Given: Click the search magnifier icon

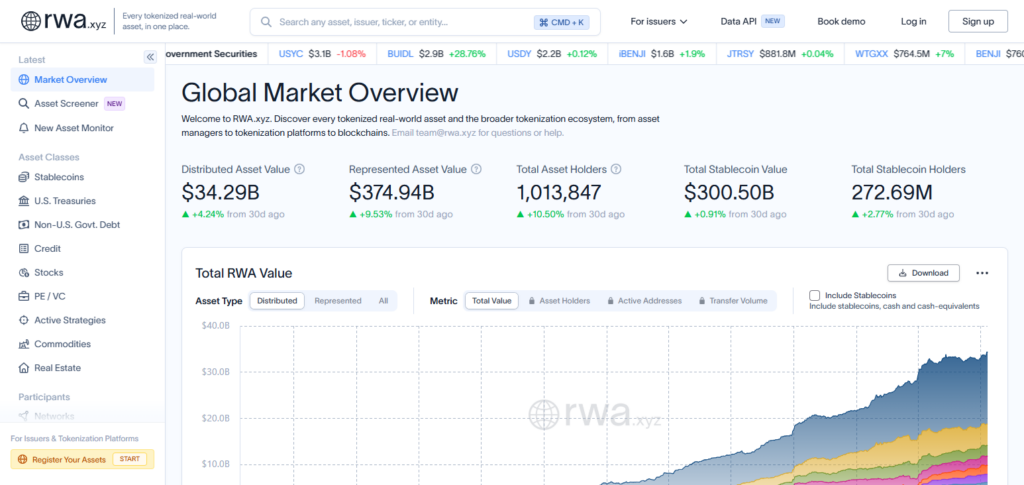Looking at the screenshot, I should (266, 22).
